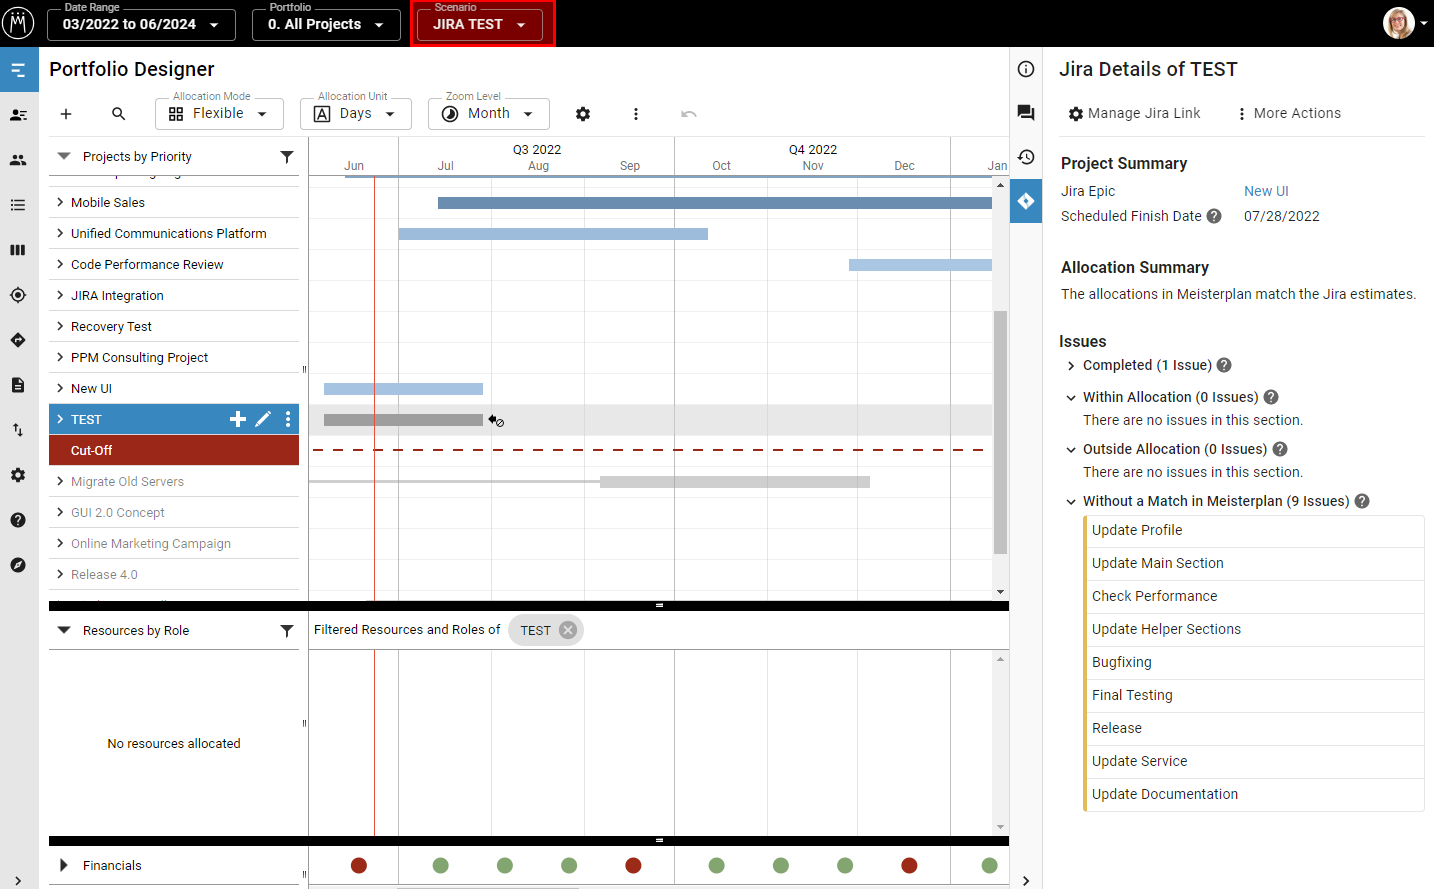Open the Update Documentation issue

tap(1254, 794)
